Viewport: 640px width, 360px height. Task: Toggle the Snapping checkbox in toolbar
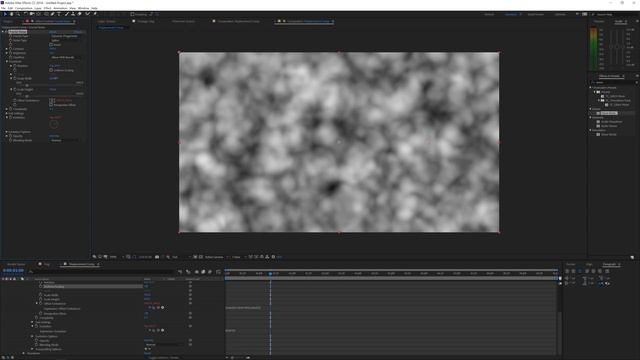(132, 14)
